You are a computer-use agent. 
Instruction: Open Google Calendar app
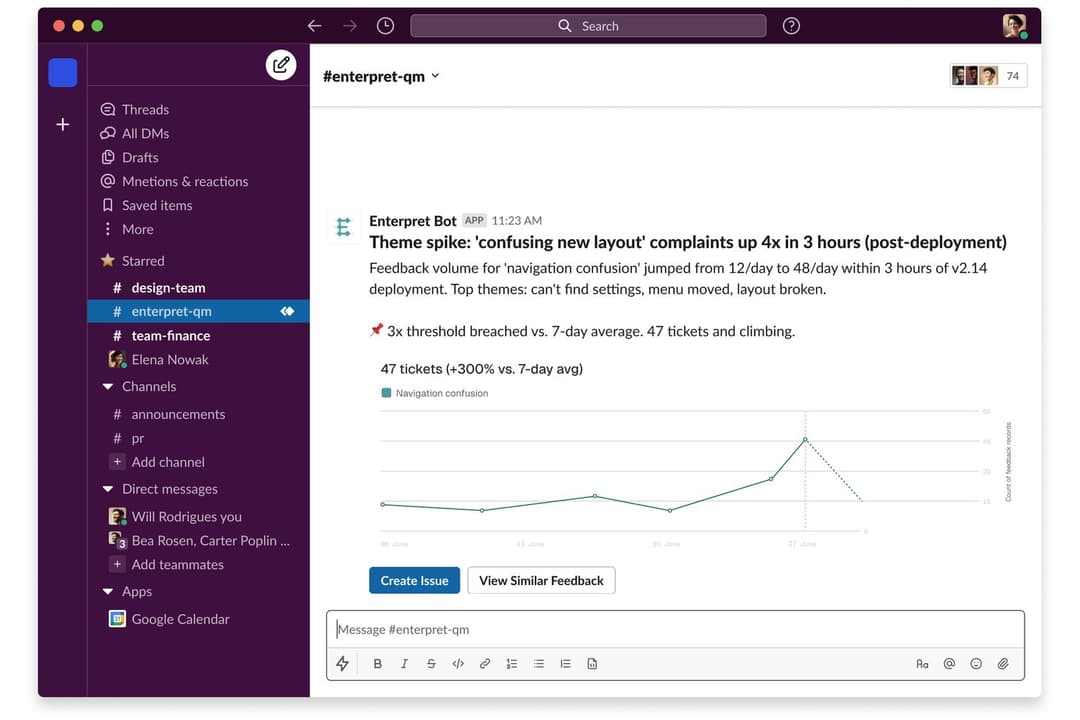pos(169,619)
